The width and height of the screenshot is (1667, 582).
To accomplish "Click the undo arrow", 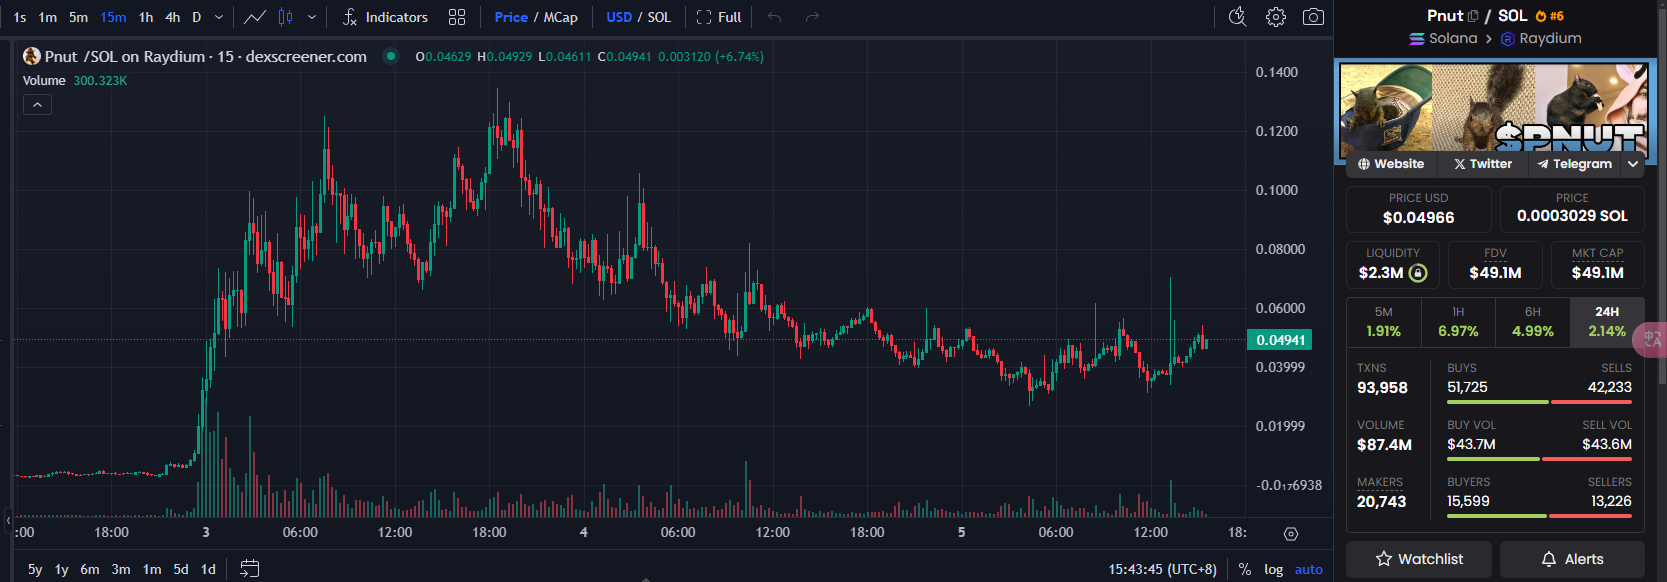I will click(774, 17).
